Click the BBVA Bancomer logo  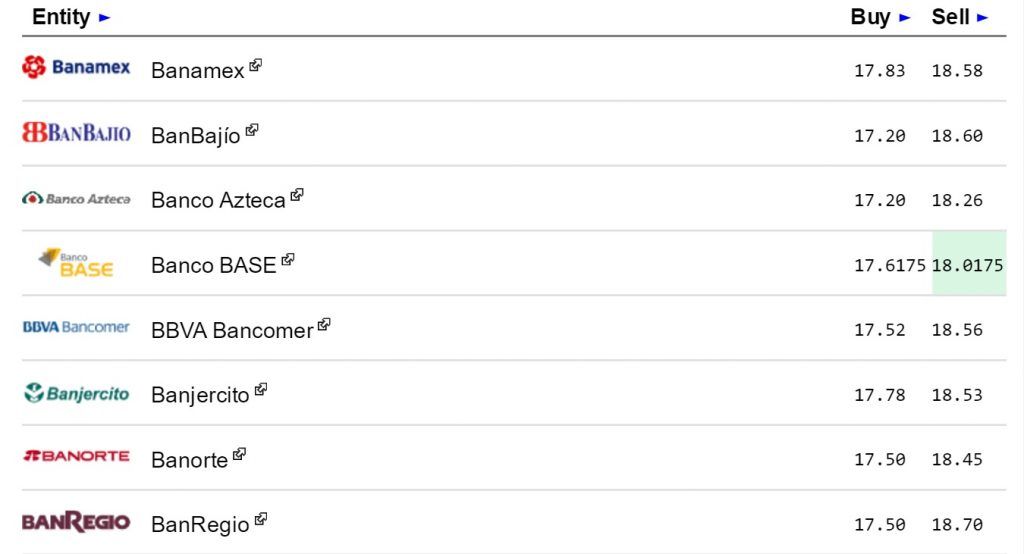pyautogui.click(x=76, y=327)
